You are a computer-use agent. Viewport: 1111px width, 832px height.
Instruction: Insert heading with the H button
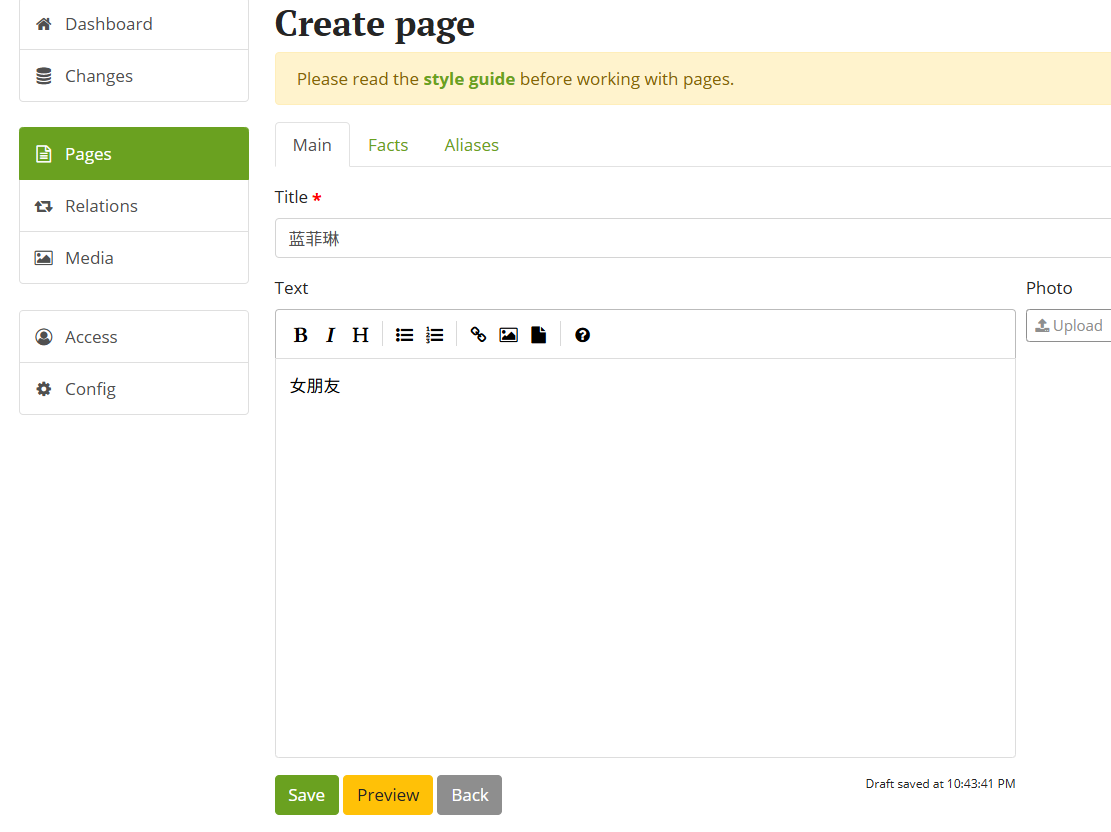360,335
